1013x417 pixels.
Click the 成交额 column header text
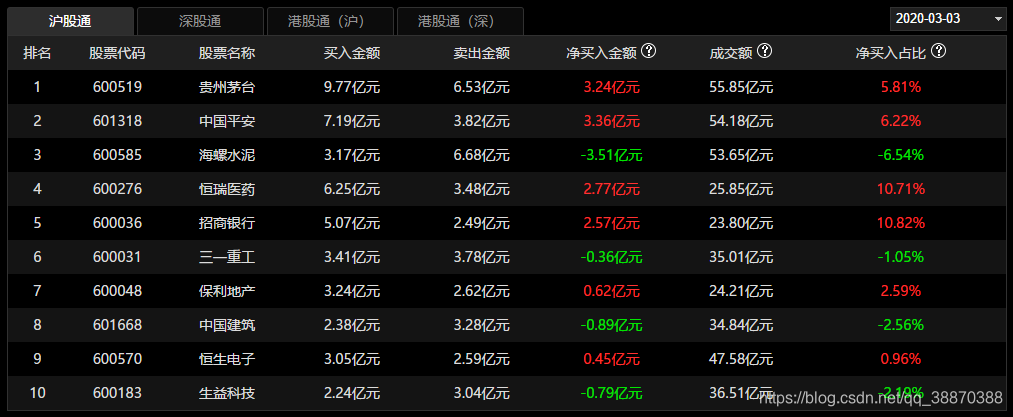[731, 53]
